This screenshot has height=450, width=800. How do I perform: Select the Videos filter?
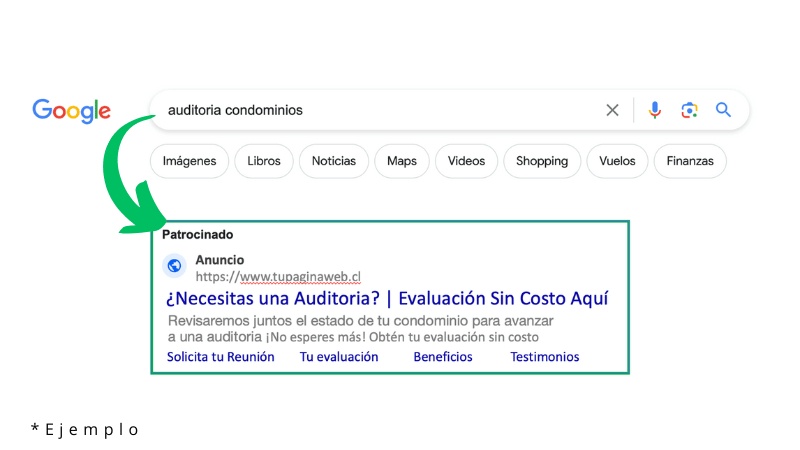(x=466, y=161)
